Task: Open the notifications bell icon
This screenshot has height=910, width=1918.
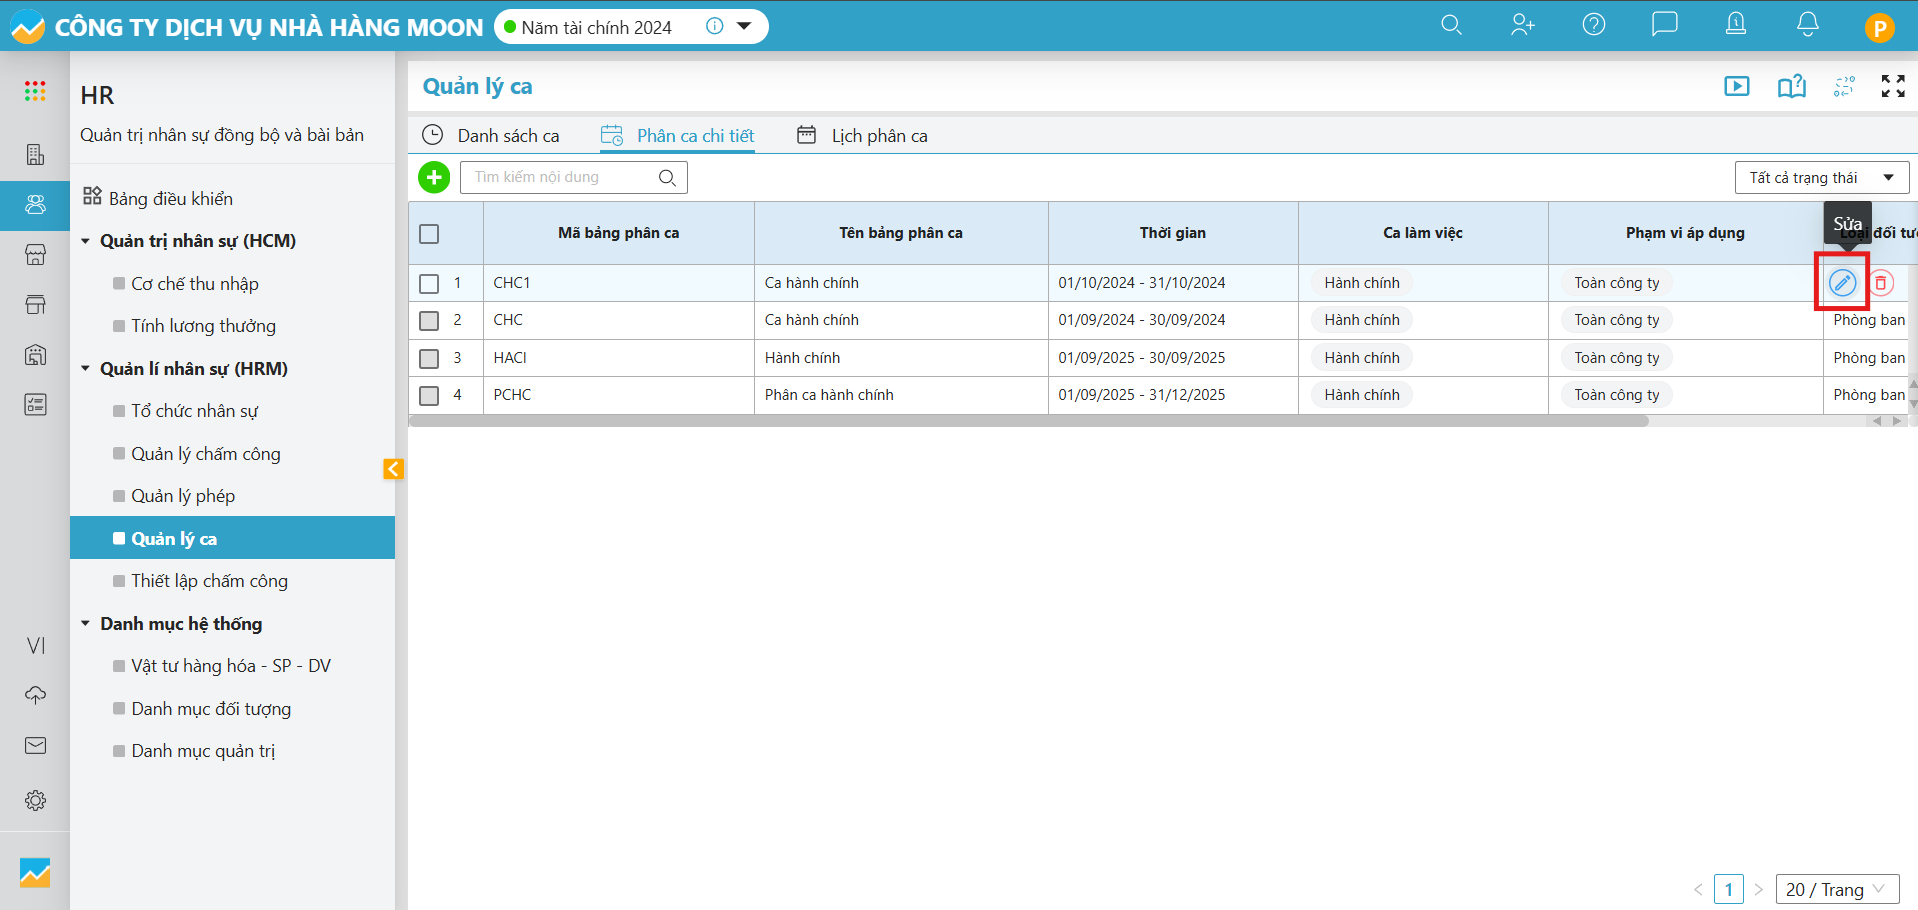Action: point(1807,25)
